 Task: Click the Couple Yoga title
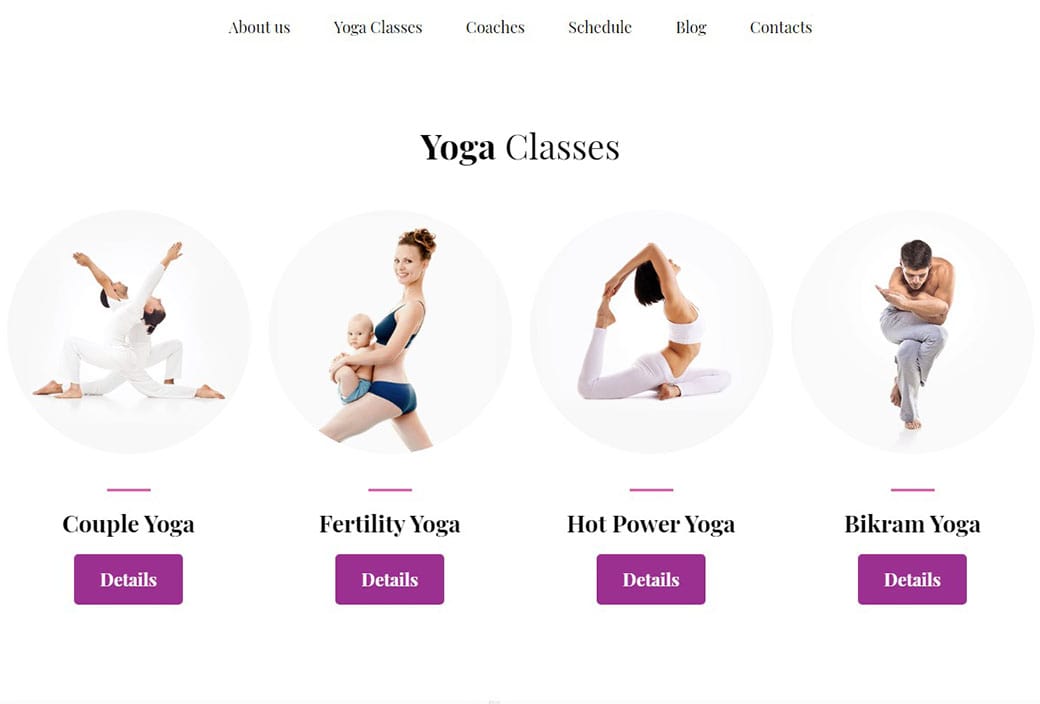pos(129,524)
